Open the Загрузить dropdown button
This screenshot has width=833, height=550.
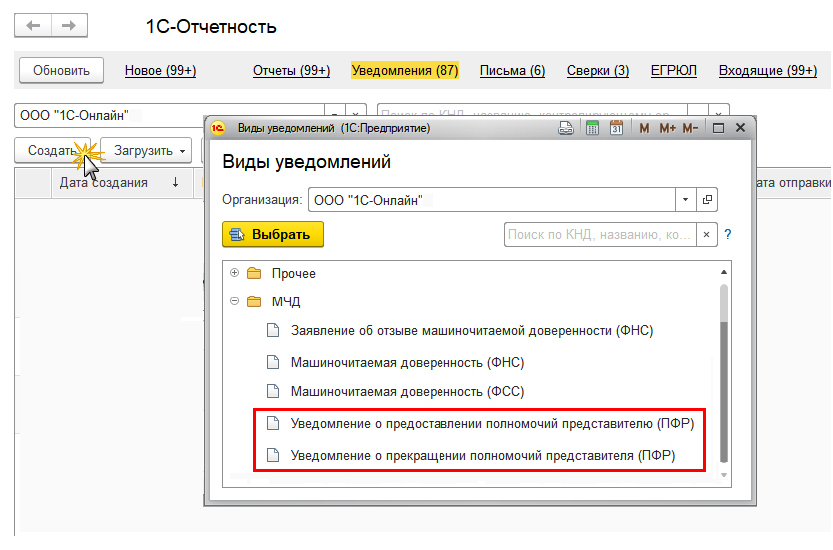click(x=146, y=151)
